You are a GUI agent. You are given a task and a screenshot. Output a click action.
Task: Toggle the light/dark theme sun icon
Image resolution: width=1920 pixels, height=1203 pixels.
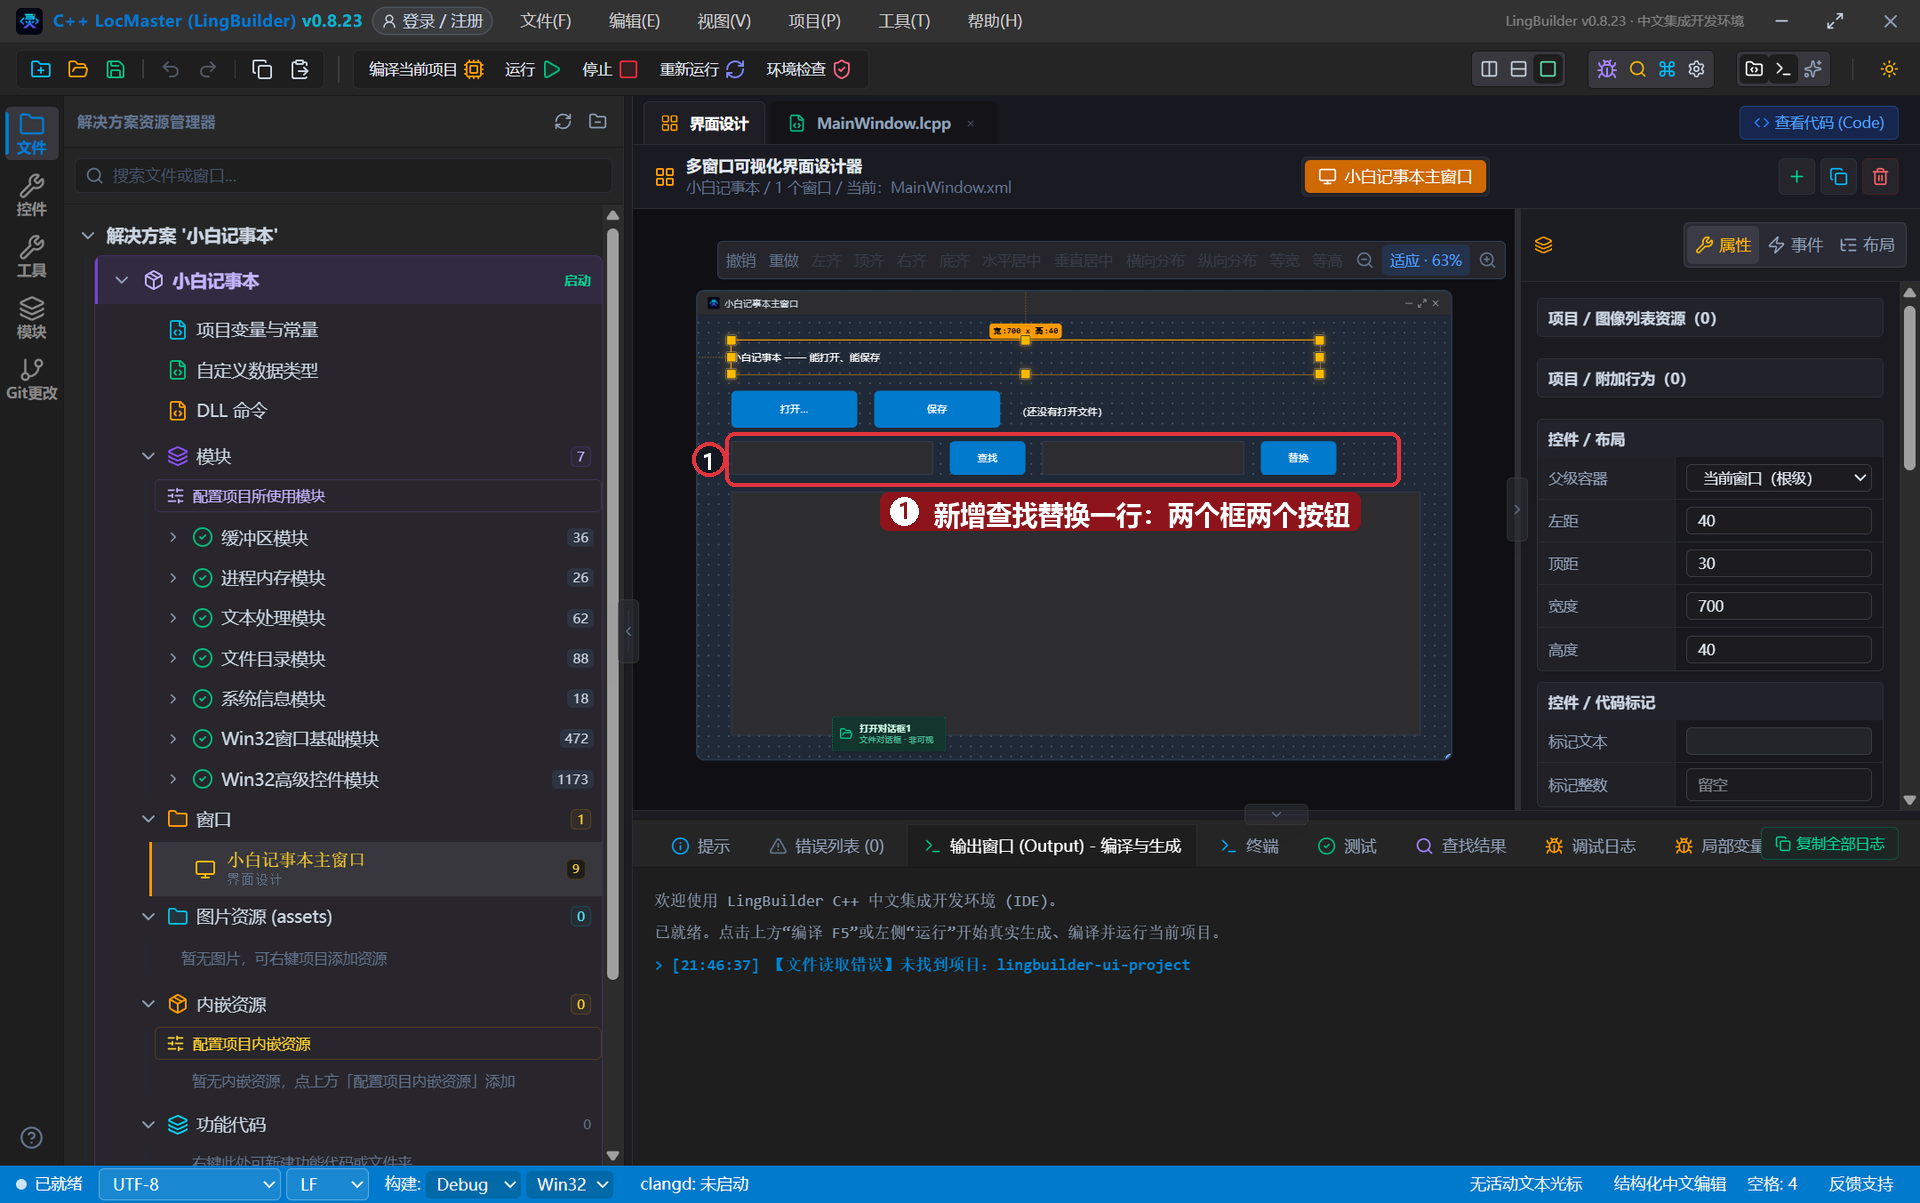point(1889,69)
